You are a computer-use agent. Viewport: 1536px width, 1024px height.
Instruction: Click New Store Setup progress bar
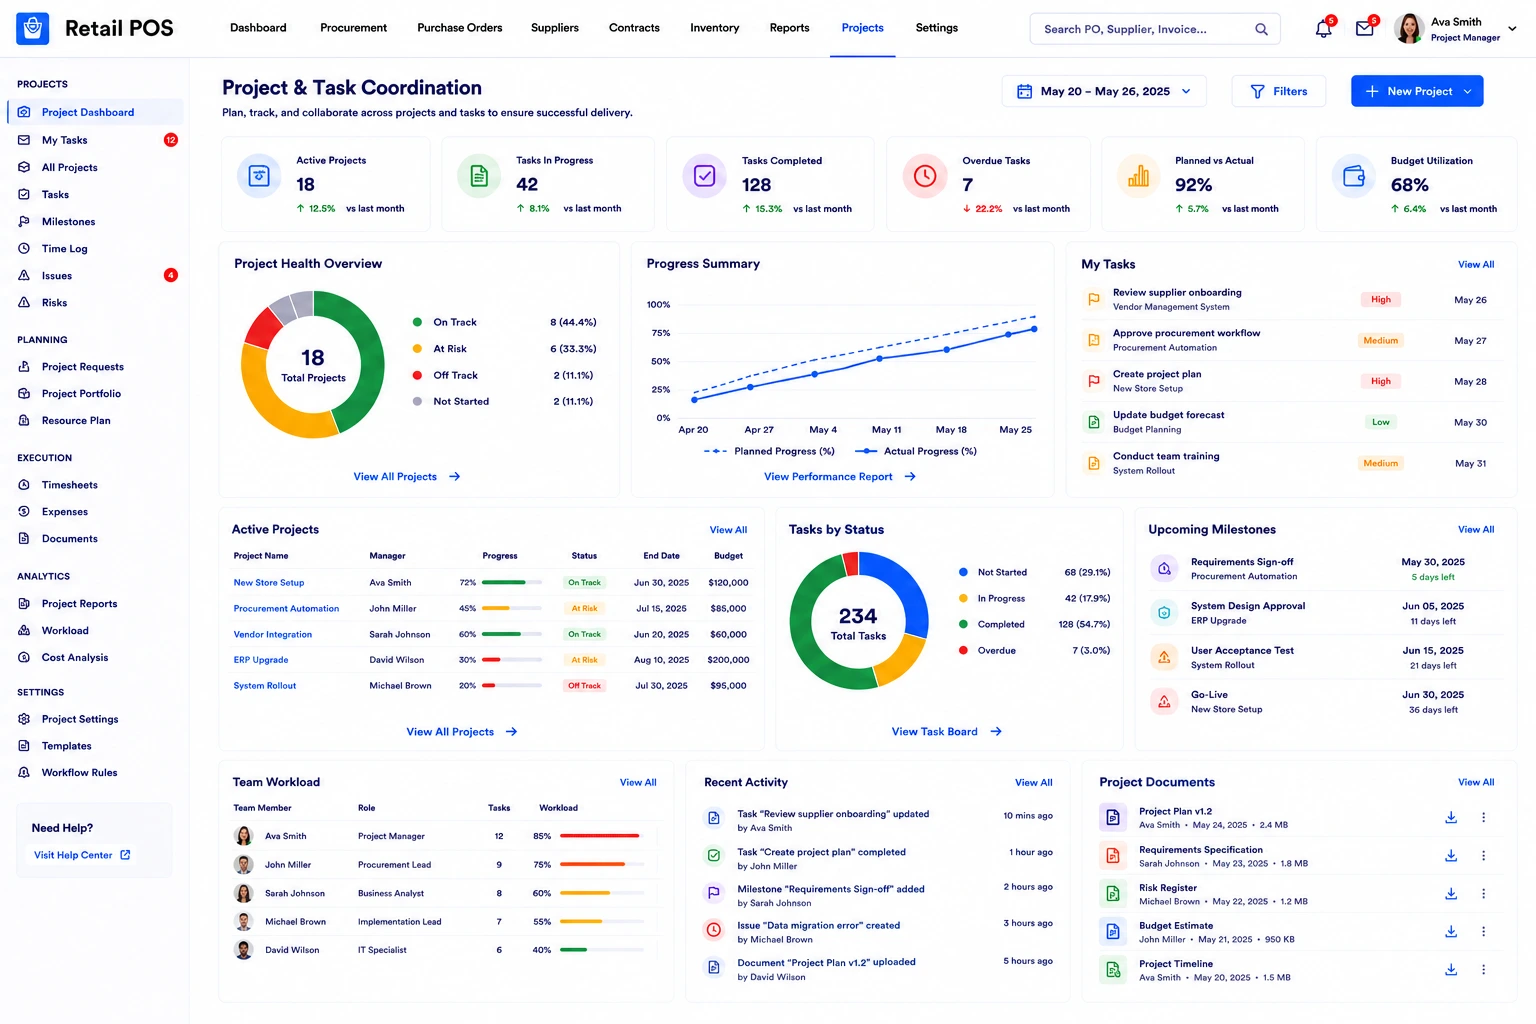tap(512, 582)
